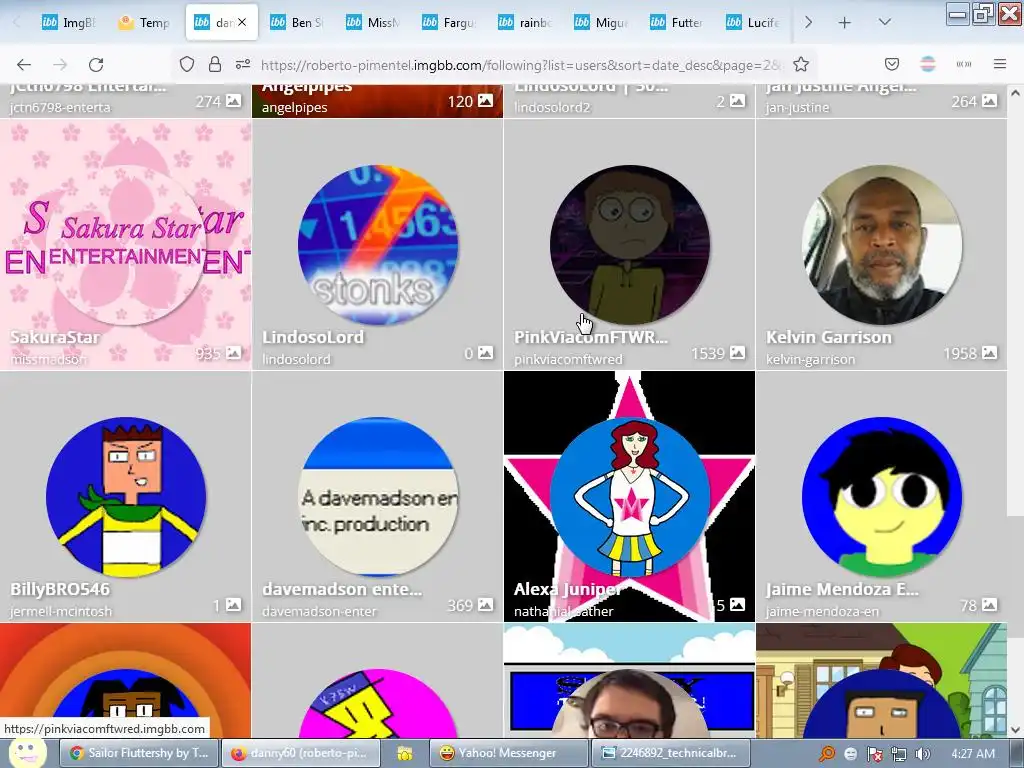Click scrollbar down arrow
The width and height of the screenshot is (1024, 768).
point(1015,729)
